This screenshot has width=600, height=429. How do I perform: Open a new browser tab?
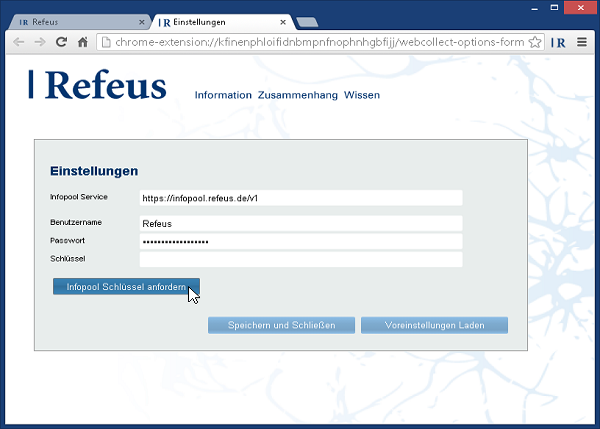click(308, 21)
